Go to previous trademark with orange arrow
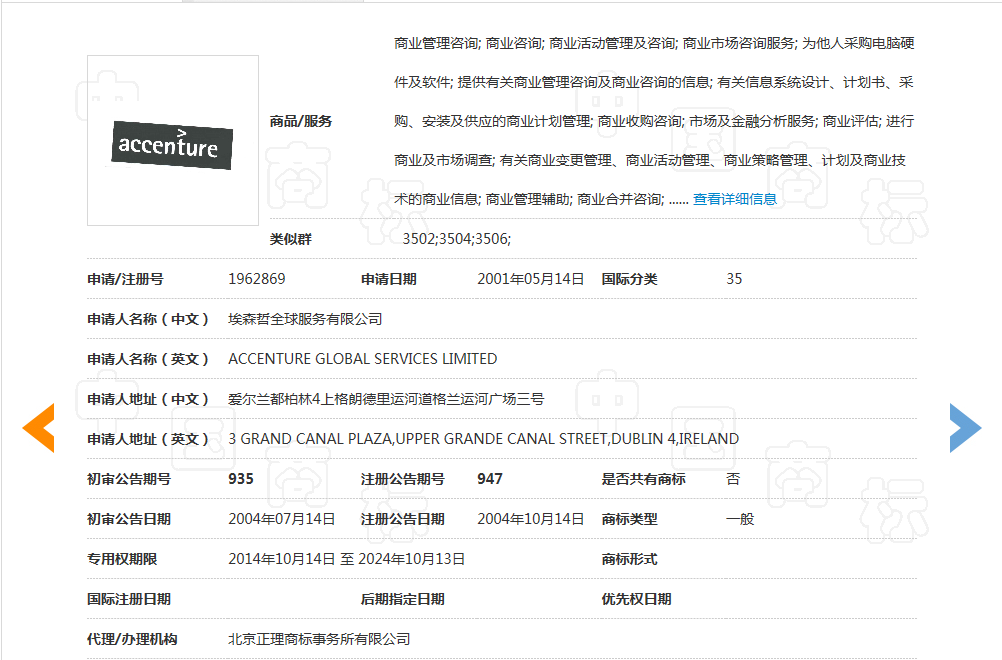The width and height of the screenshot is (1002, 660). tap(38, 428)
